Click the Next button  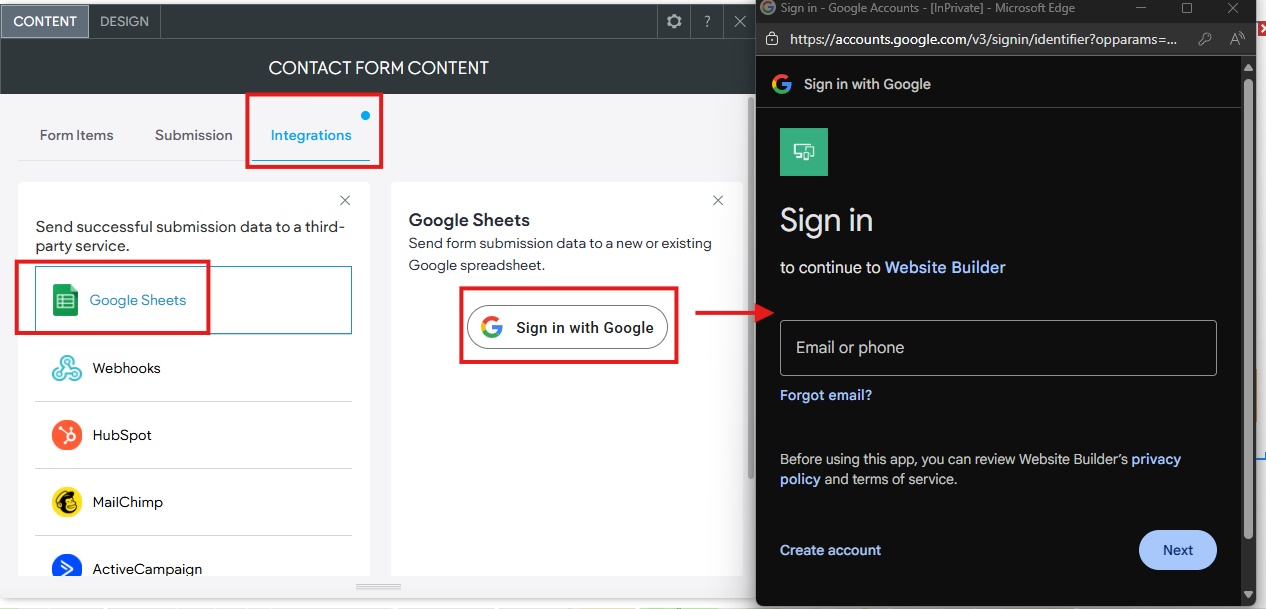tap(1178, 550)
